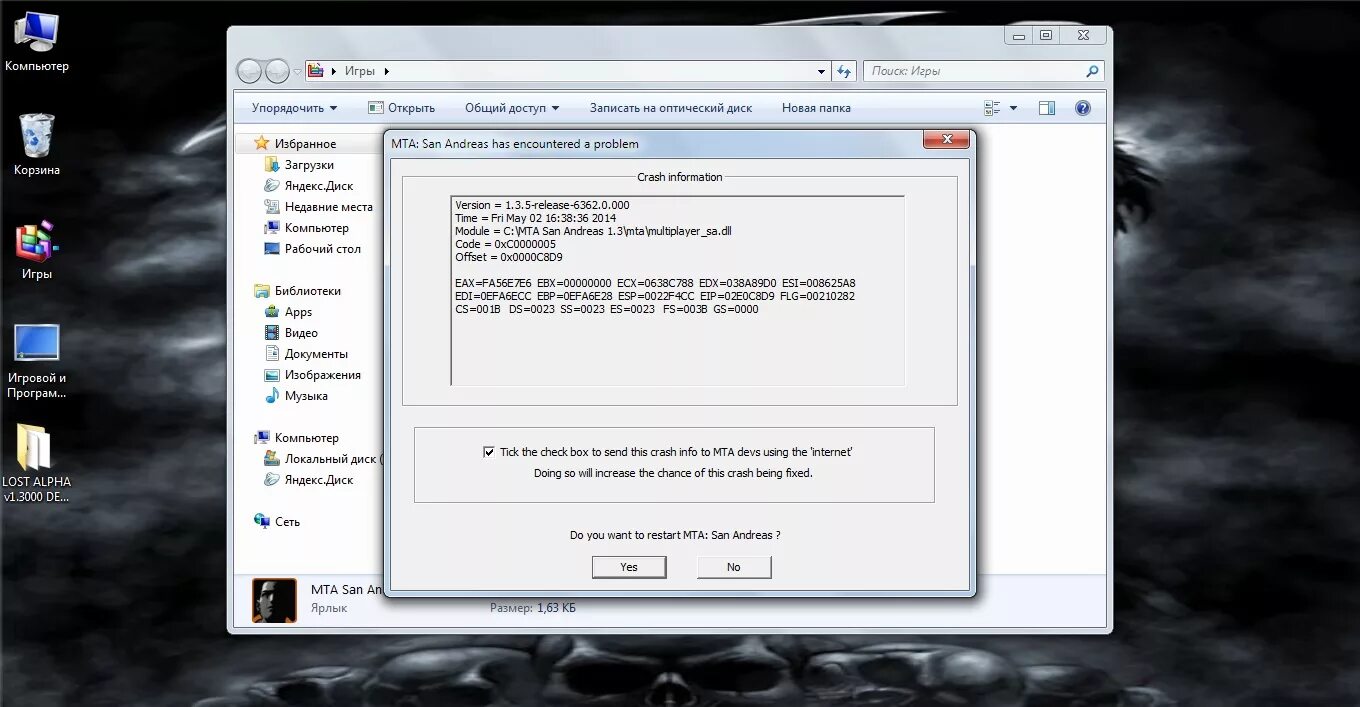Click inside the crash information text box
The width and height of the screenshot is (1360, 707).
(678, 291)
